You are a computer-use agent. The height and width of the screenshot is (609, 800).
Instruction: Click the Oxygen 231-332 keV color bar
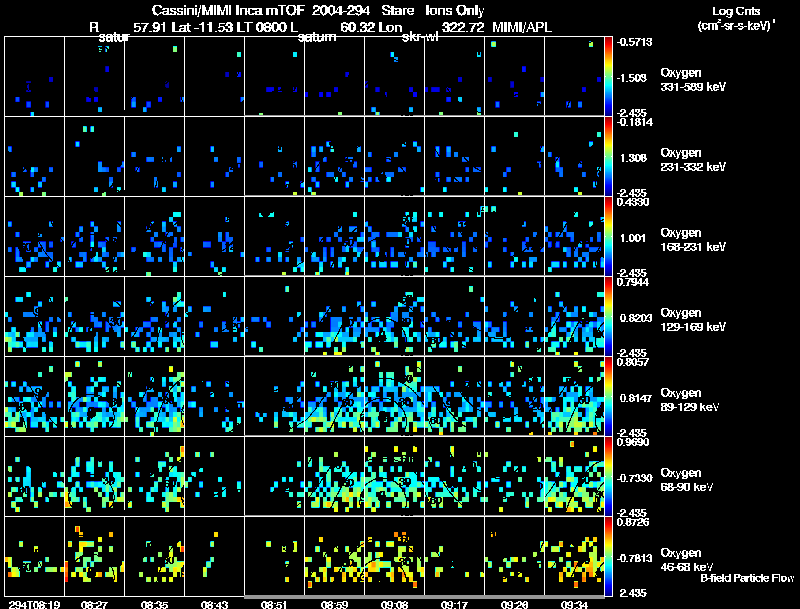(608, 157)
